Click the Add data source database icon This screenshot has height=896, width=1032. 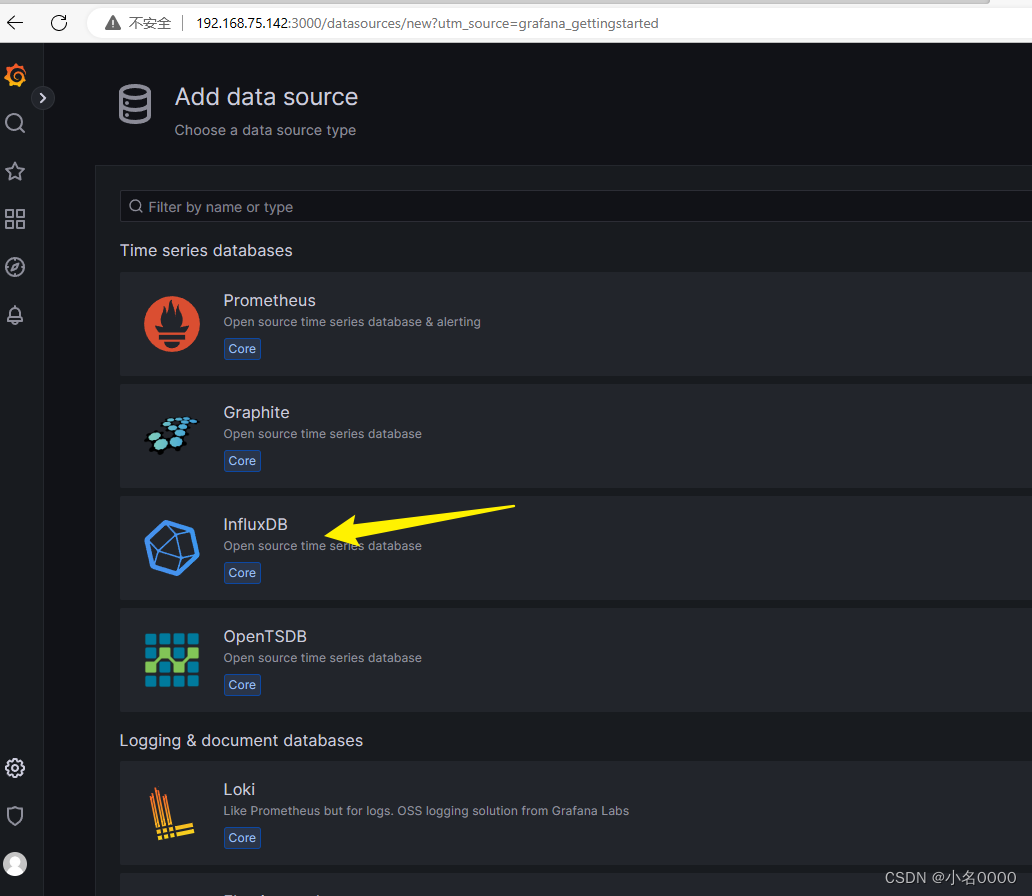coord(135,104)
